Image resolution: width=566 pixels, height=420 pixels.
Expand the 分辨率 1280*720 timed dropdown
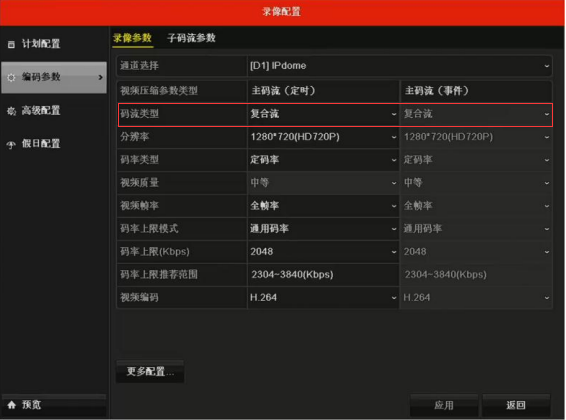pos(323,137)
